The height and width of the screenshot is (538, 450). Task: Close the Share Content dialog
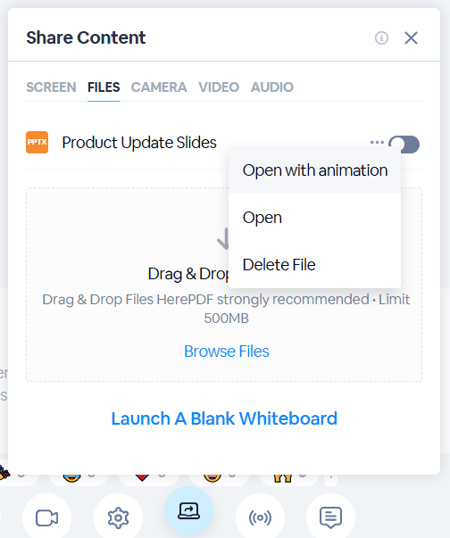[411, 38]
